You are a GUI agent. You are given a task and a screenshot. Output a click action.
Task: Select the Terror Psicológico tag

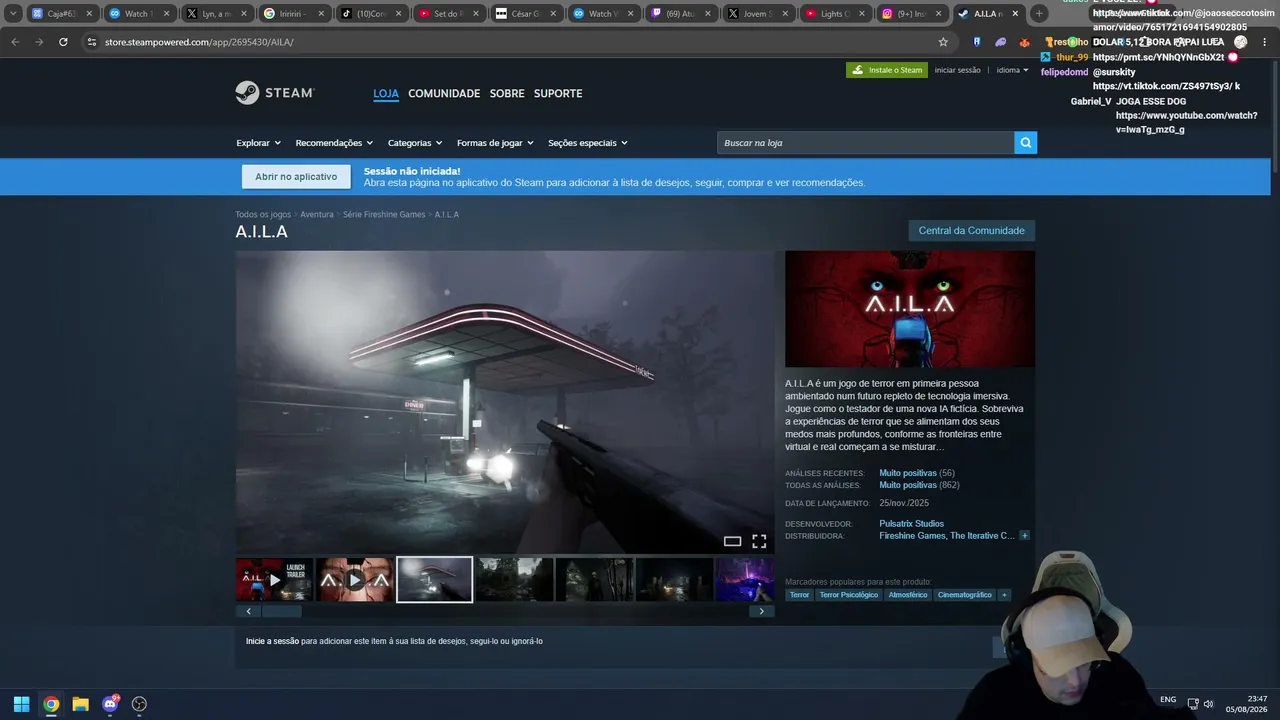pyautogui.click(x=849, y=595)
